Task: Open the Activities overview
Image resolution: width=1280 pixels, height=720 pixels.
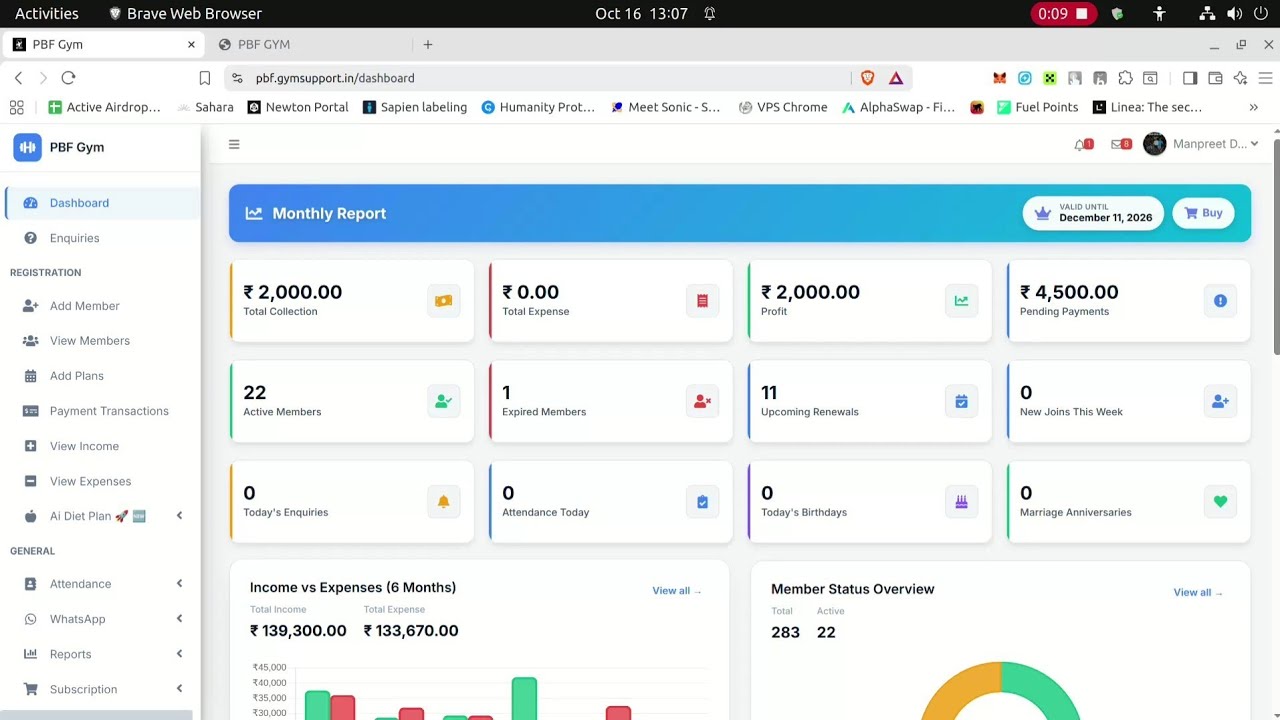Action: (x=46, y=14)
